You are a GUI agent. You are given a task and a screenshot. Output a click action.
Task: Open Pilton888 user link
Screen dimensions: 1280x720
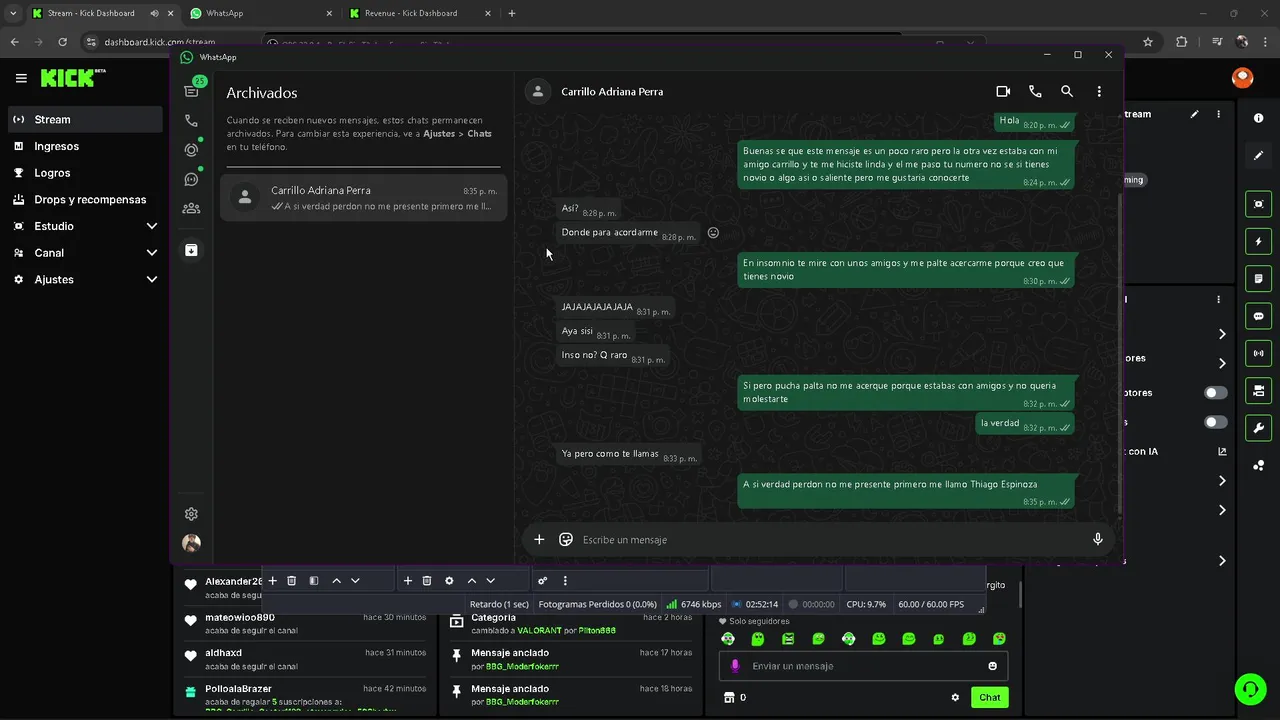pos(597,631)
